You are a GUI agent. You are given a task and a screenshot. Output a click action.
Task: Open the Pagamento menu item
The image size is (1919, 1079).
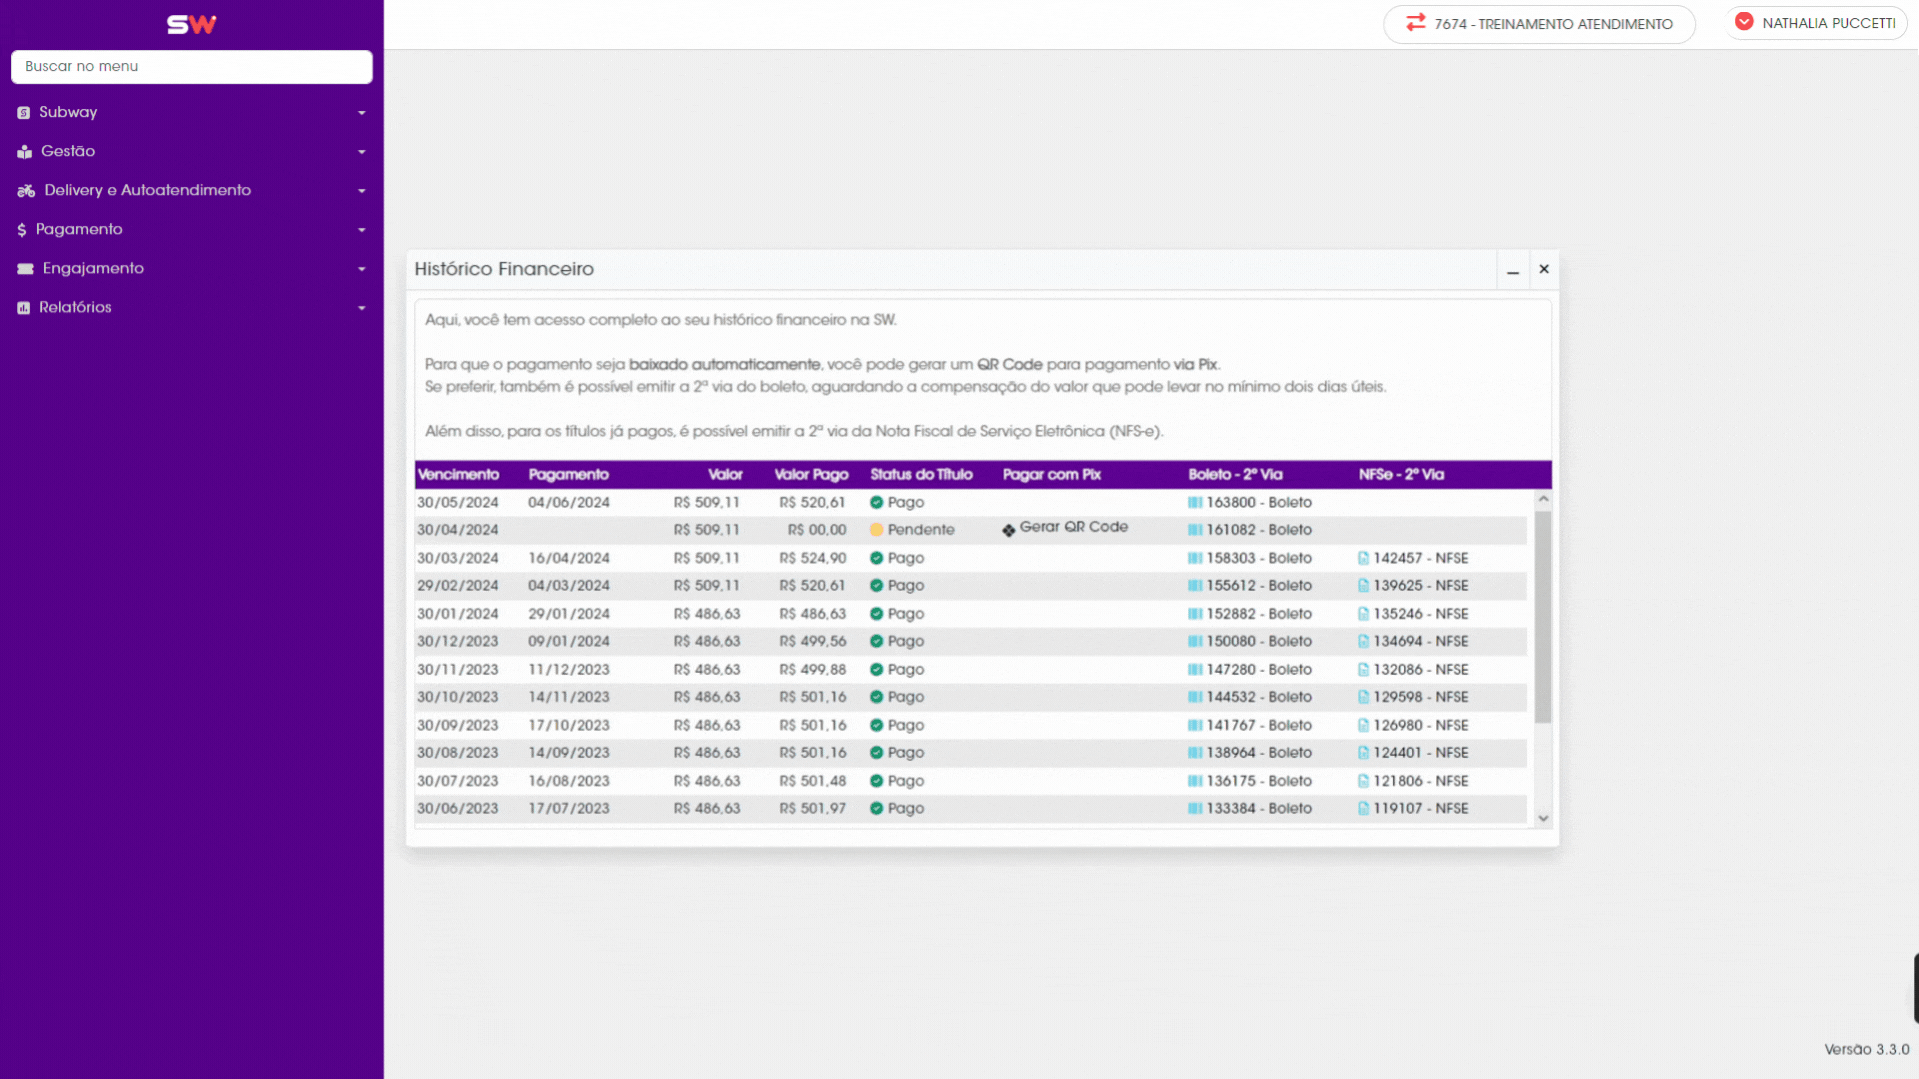click(x=191, y=229)
